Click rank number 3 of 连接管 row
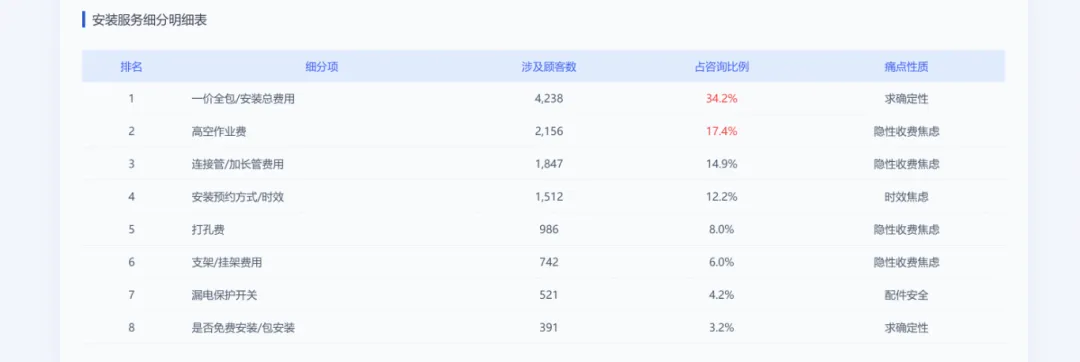The width and height of the screenshot is (1080, 362). (x=131, y=164)
